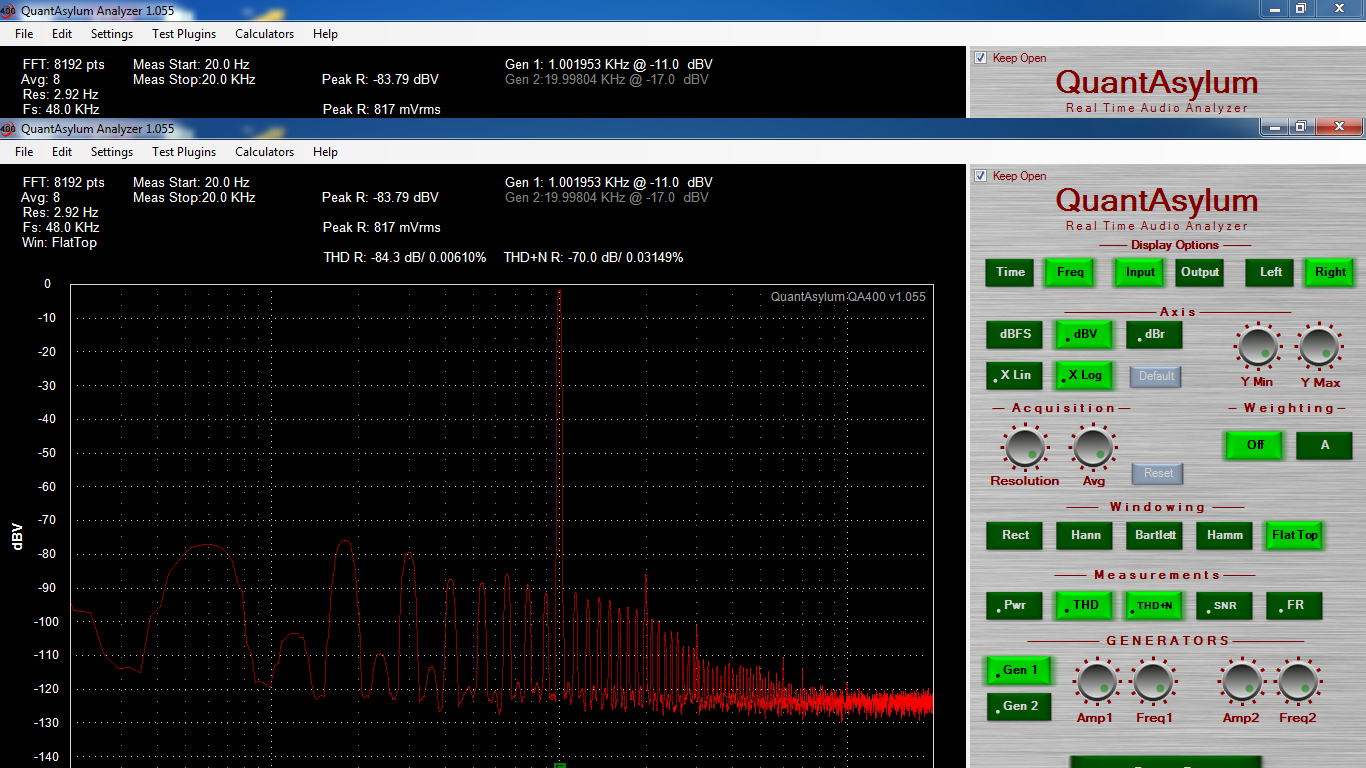1366x768 pixels.
Task: Open Calculators menu in back window
Action: coord(265,34)
